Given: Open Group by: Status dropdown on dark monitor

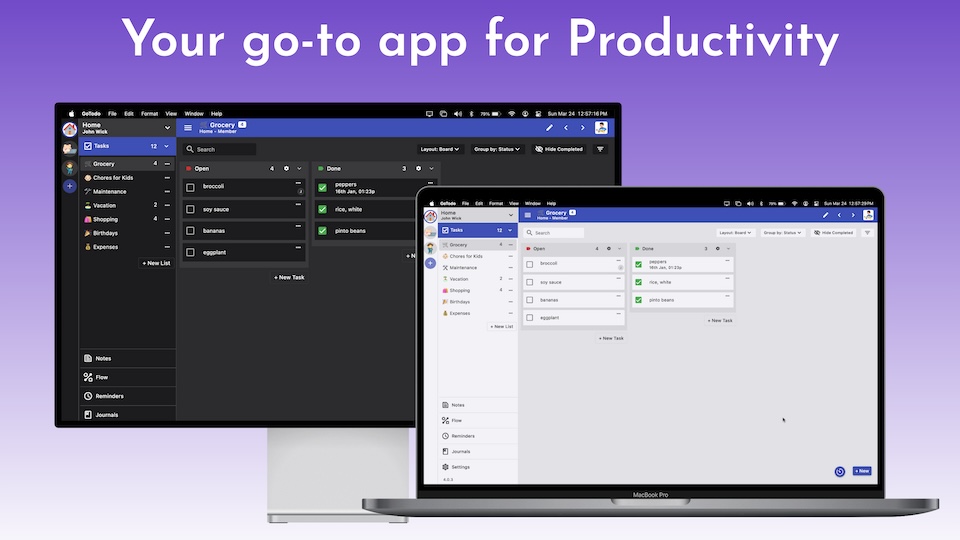Looking at the screenshot, I should tap(497, 149).
